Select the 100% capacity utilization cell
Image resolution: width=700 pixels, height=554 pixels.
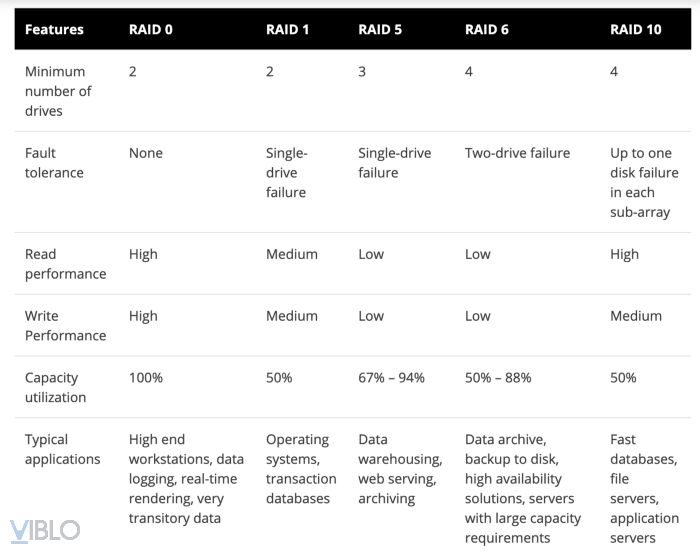point(146,378)
